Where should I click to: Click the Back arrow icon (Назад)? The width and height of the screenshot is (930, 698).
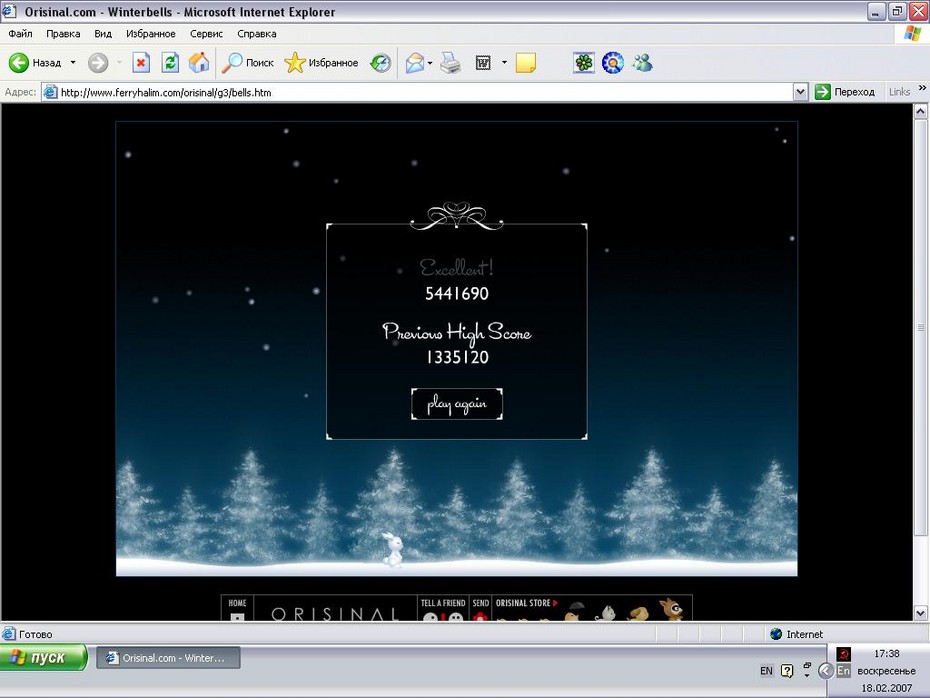18,62
